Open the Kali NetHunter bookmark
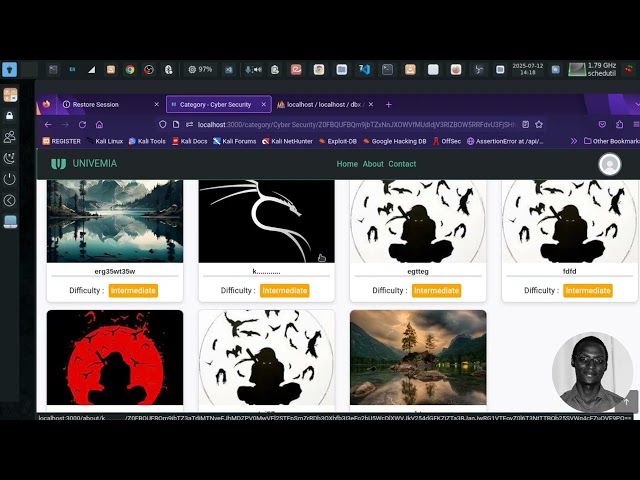Image resolution: width=640 pixels, height=480 pixels. [287, 141]
